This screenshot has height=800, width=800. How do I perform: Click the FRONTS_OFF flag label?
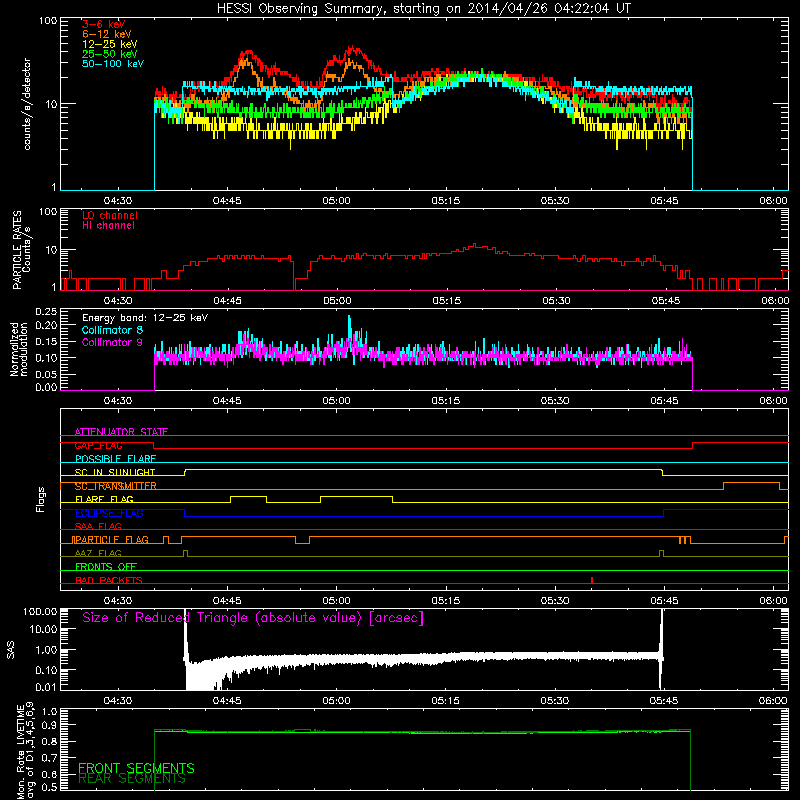[x=106, y=566]
